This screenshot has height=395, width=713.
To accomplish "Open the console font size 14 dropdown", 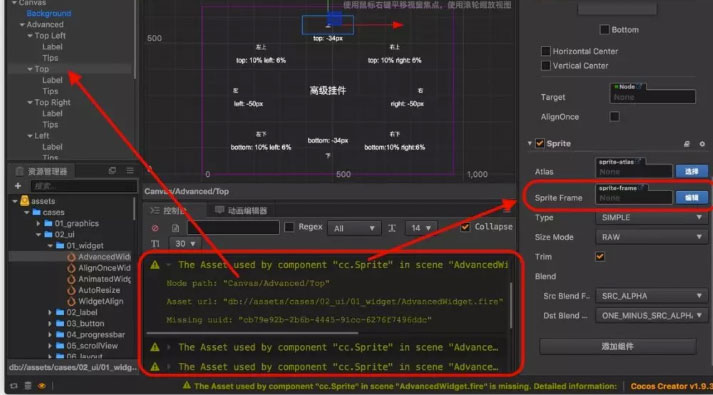I will (421, 228).
